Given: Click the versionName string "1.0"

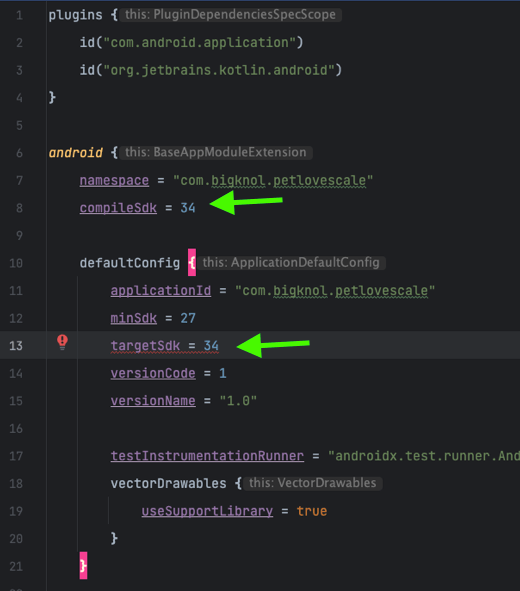Looking at the screenshot, I should point(238,401).
